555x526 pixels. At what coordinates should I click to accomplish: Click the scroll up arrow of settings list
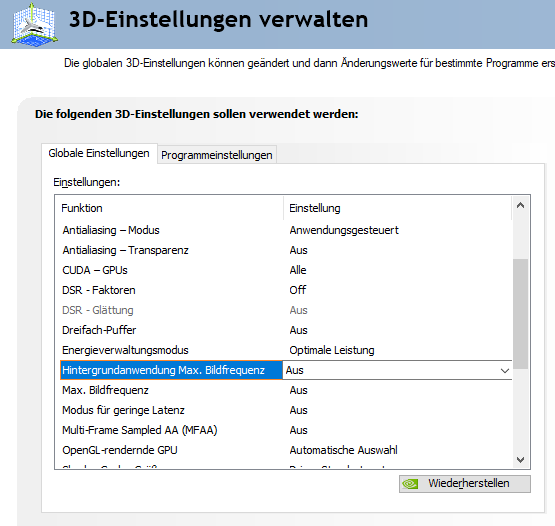520,205
